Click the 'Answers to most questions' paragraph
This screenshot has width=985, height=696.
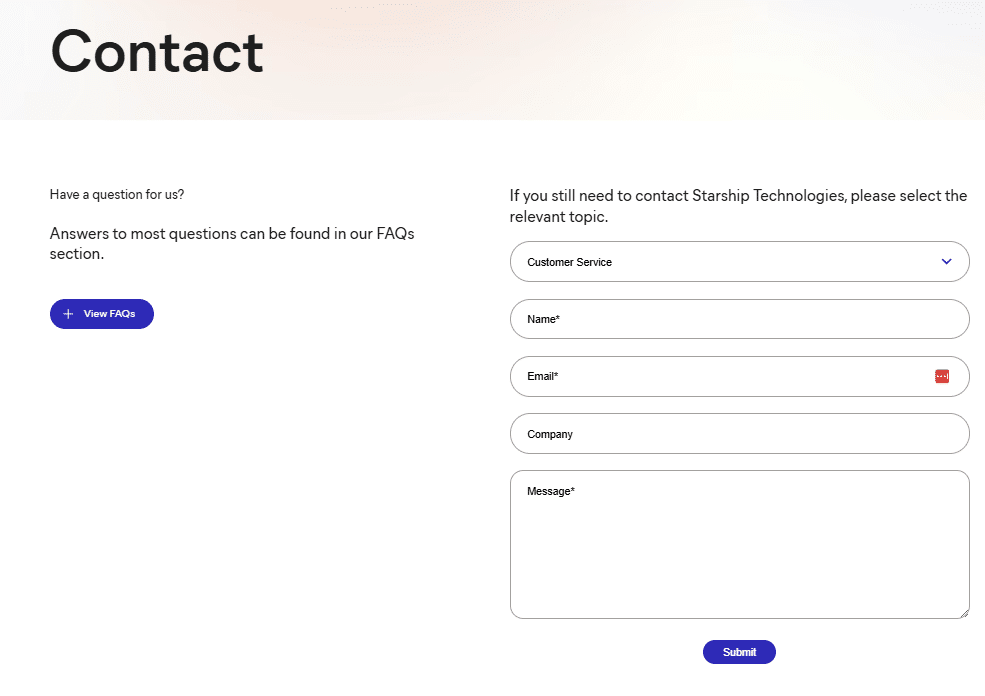232,244
